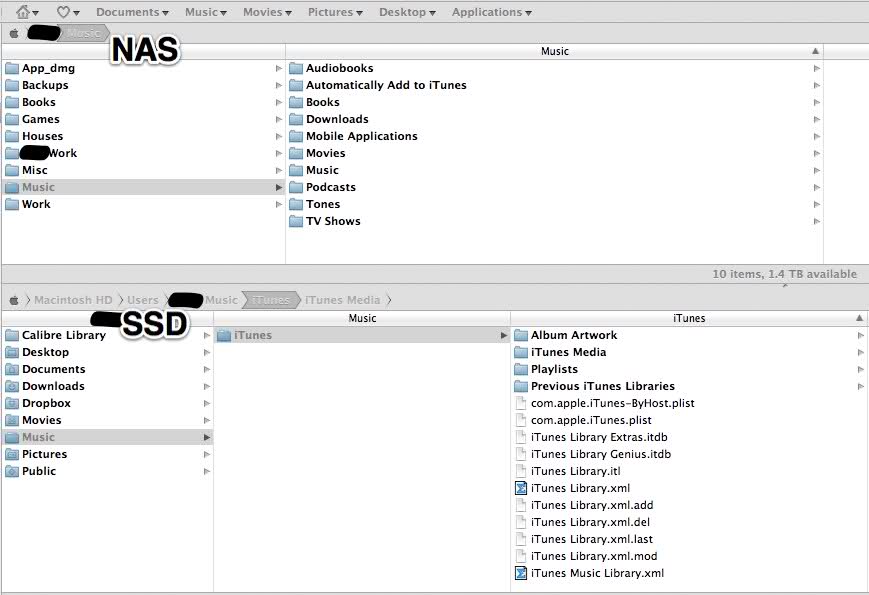The height and width of the screenshot is (595, 869).
Task: Select the Previous iTunes Libraries folder icon
Action: (521, 386)
